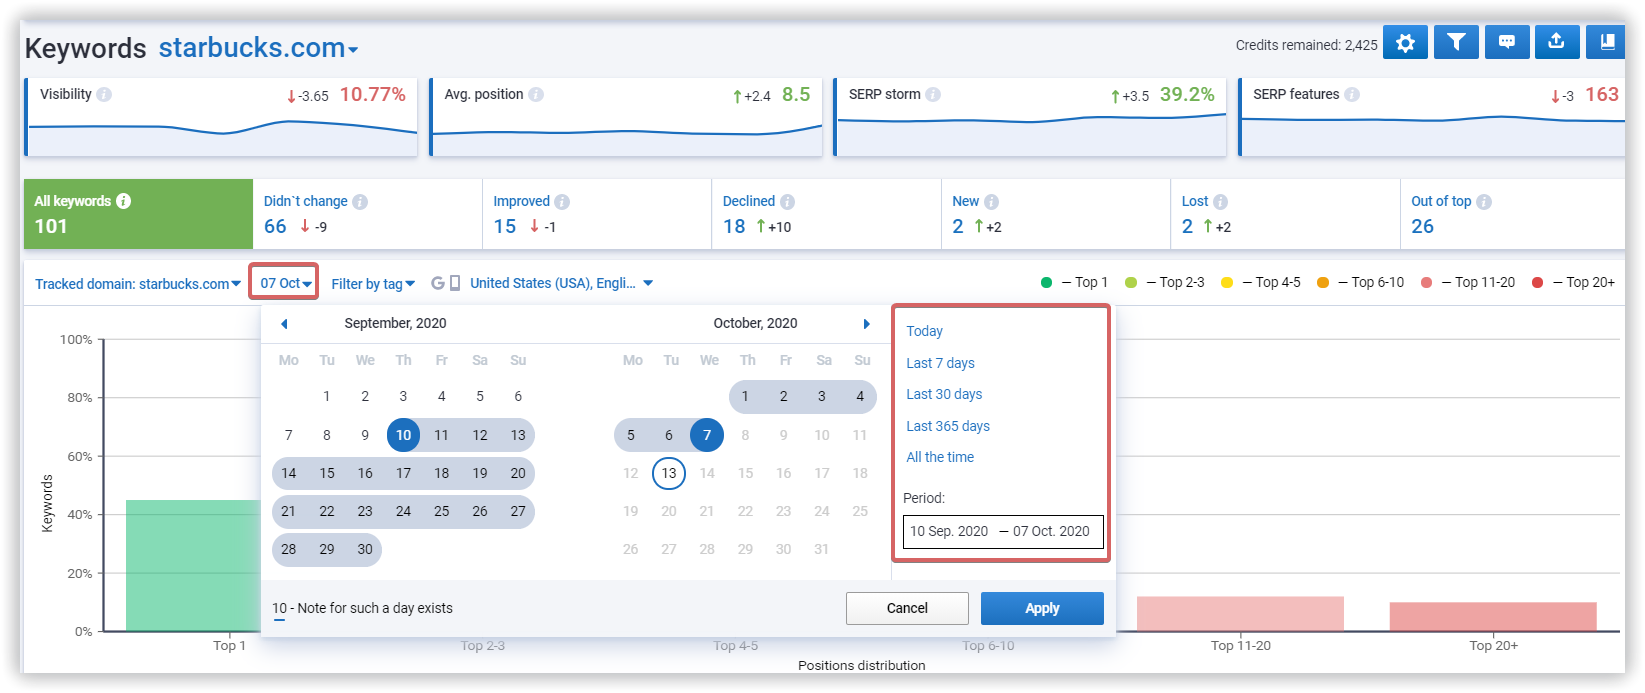Select All keywords tab
Viewport: 1645px width, 693px height.
138,214
